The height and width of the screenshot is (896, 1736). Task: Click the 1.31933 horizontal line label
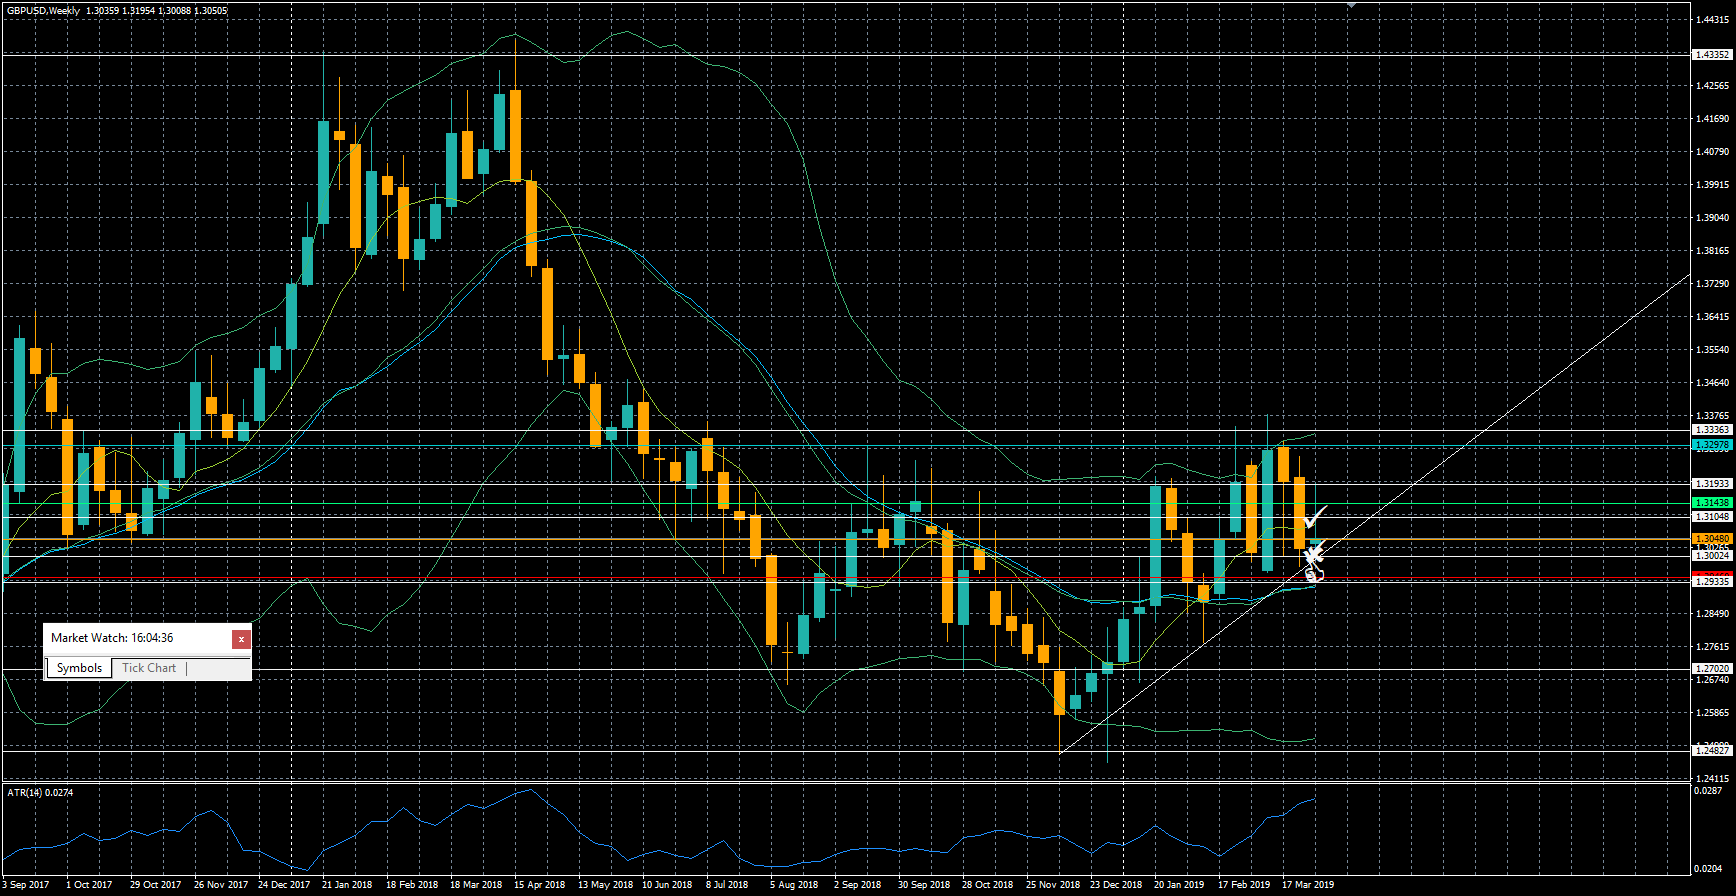click(1711, 483)
